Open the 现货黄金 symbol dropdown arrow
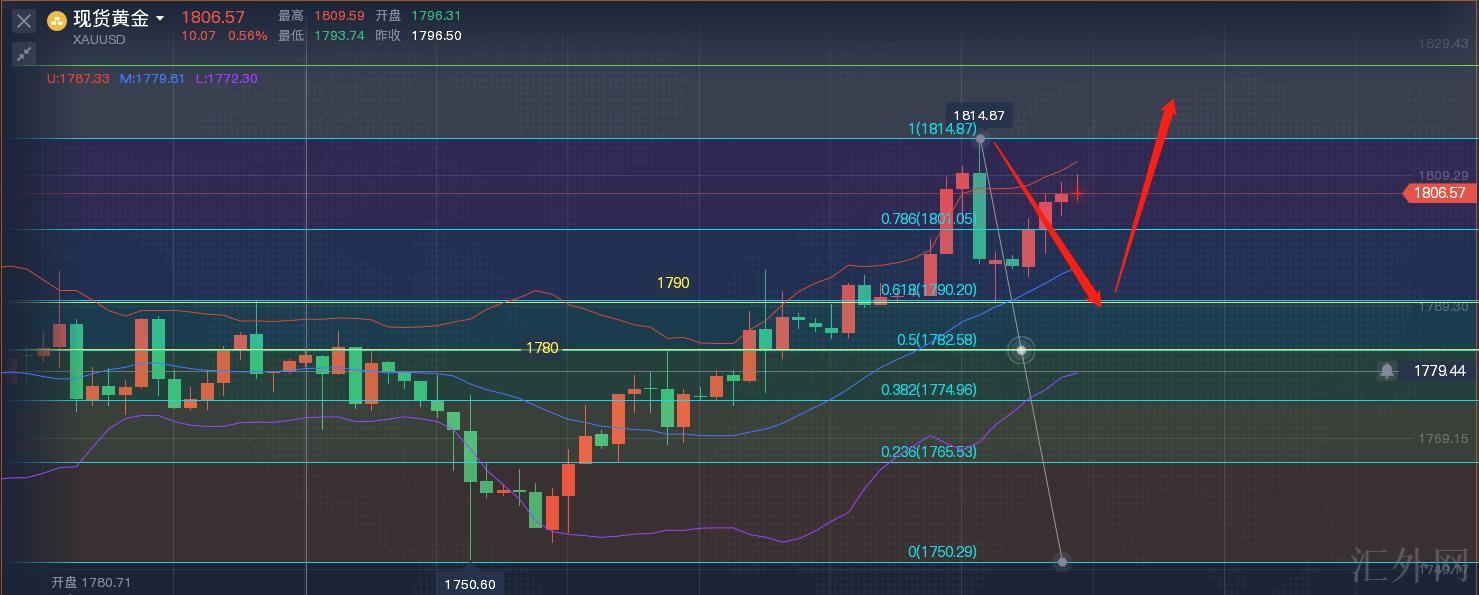 [x=160, y=19]
